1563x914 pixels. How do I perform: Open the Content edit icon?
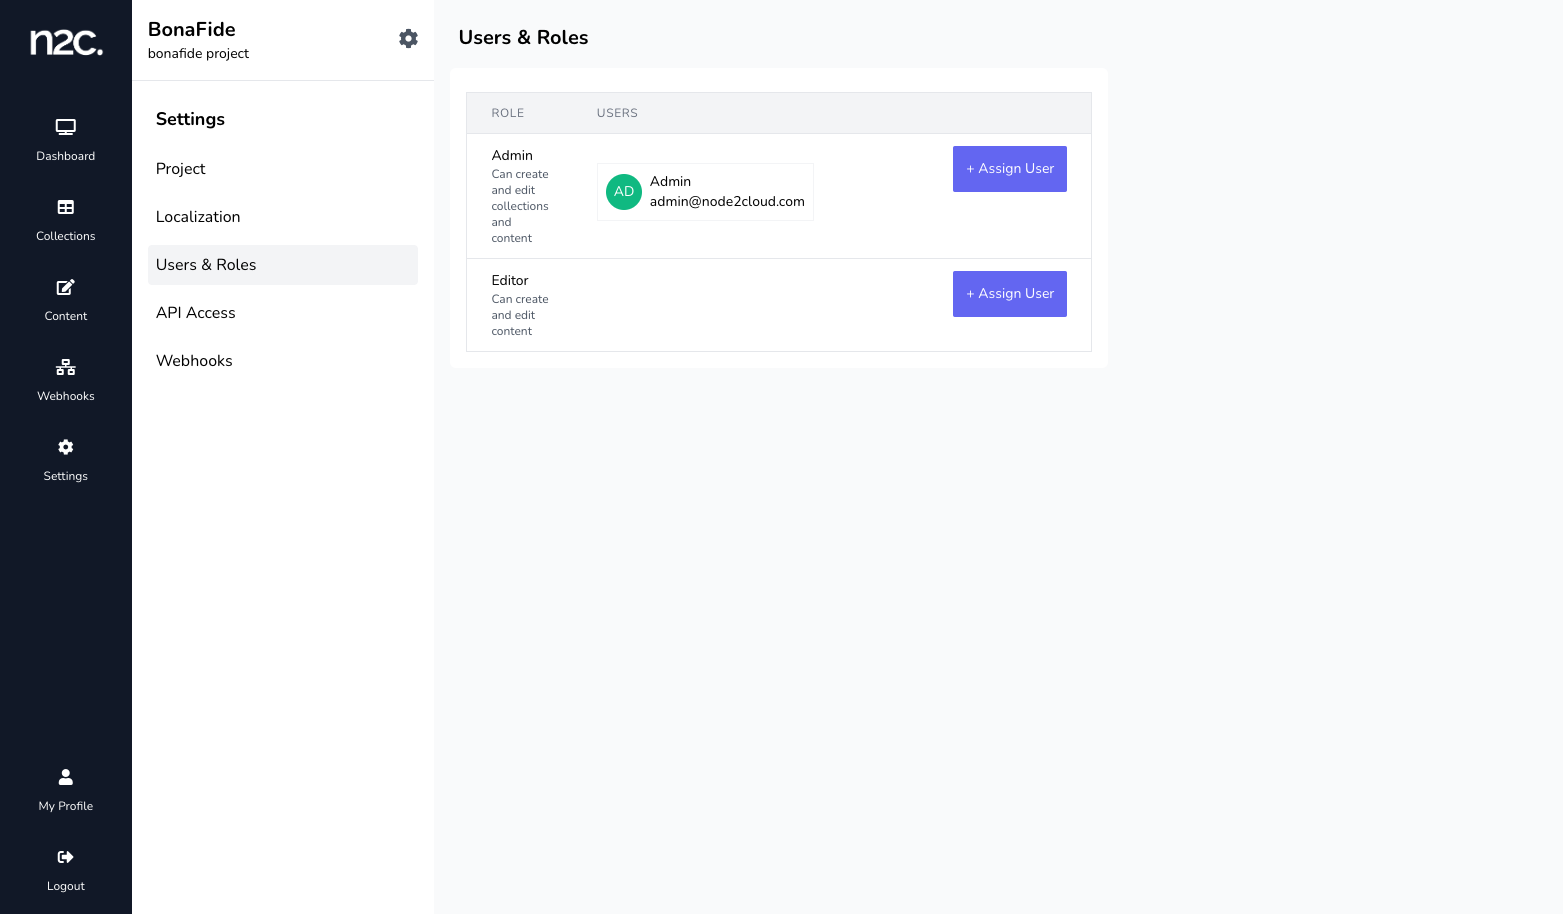pos(66,288)
